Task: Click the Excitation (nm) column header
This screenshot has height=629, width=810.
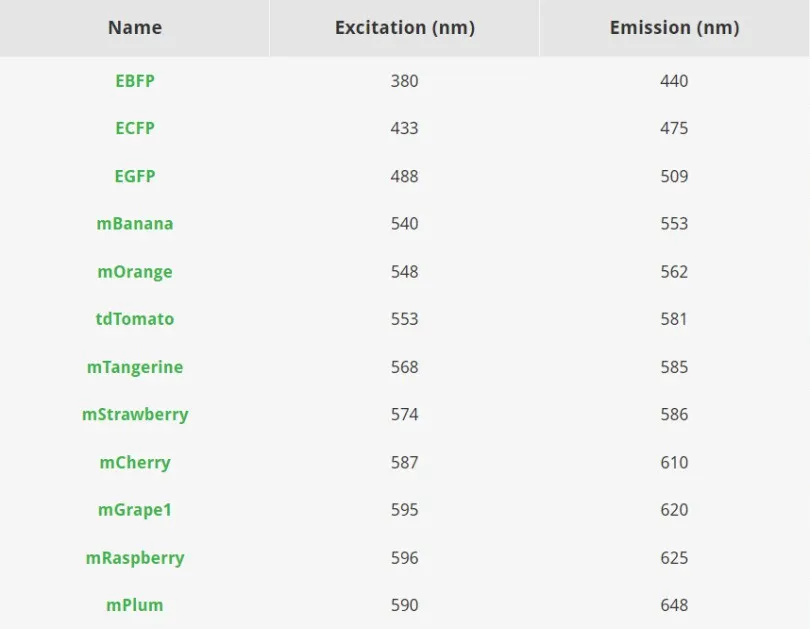Action: [404, 27]
